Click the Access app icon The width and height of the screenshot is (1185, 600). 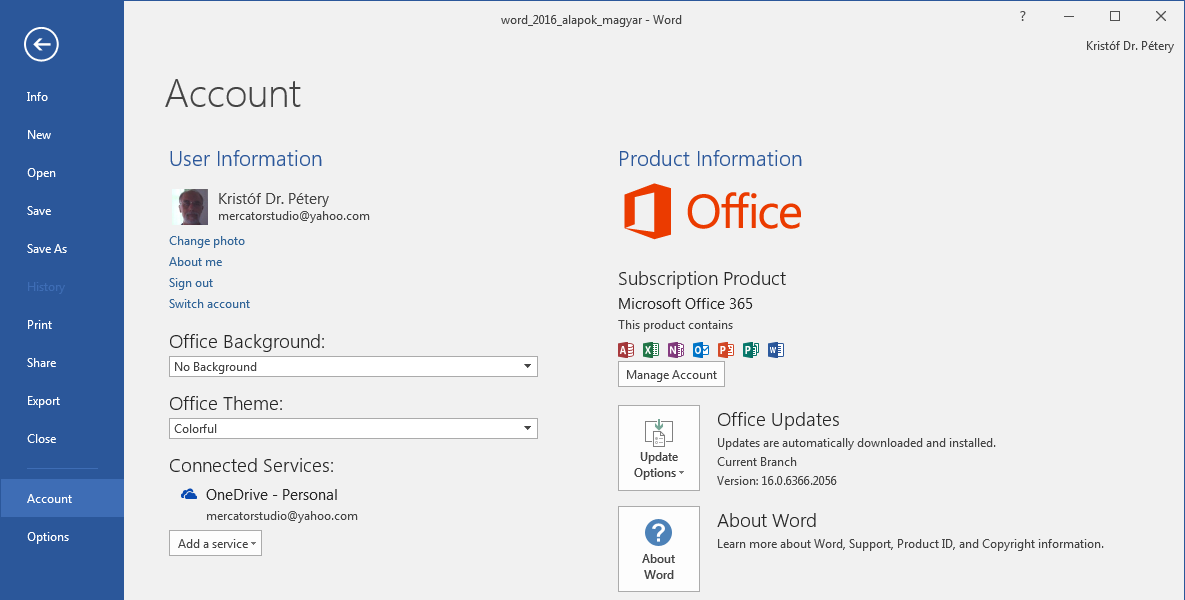626,350
